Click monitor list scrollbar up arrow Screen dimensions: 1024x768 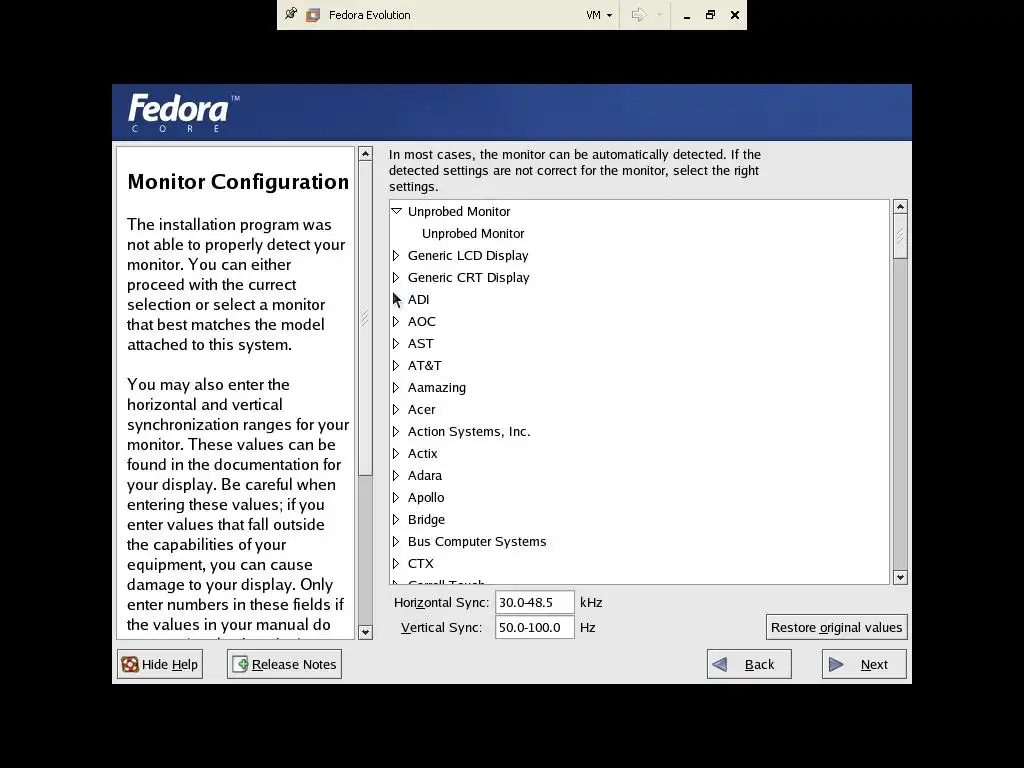901,206
